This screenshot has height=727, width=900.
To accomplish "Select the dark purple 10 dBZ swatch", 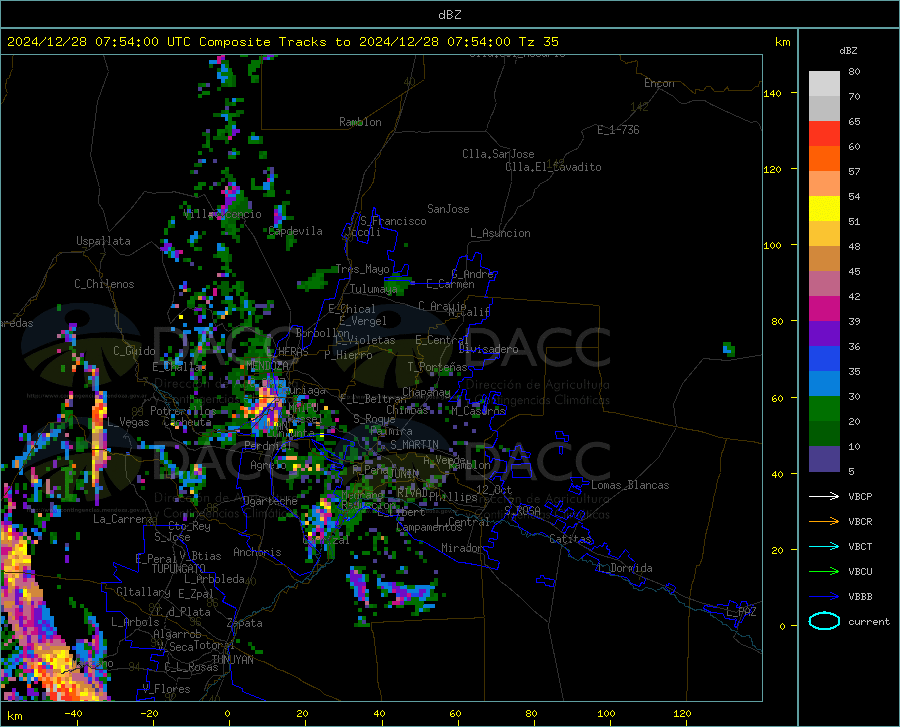I will pyautogui.click(x=824, y=459).
